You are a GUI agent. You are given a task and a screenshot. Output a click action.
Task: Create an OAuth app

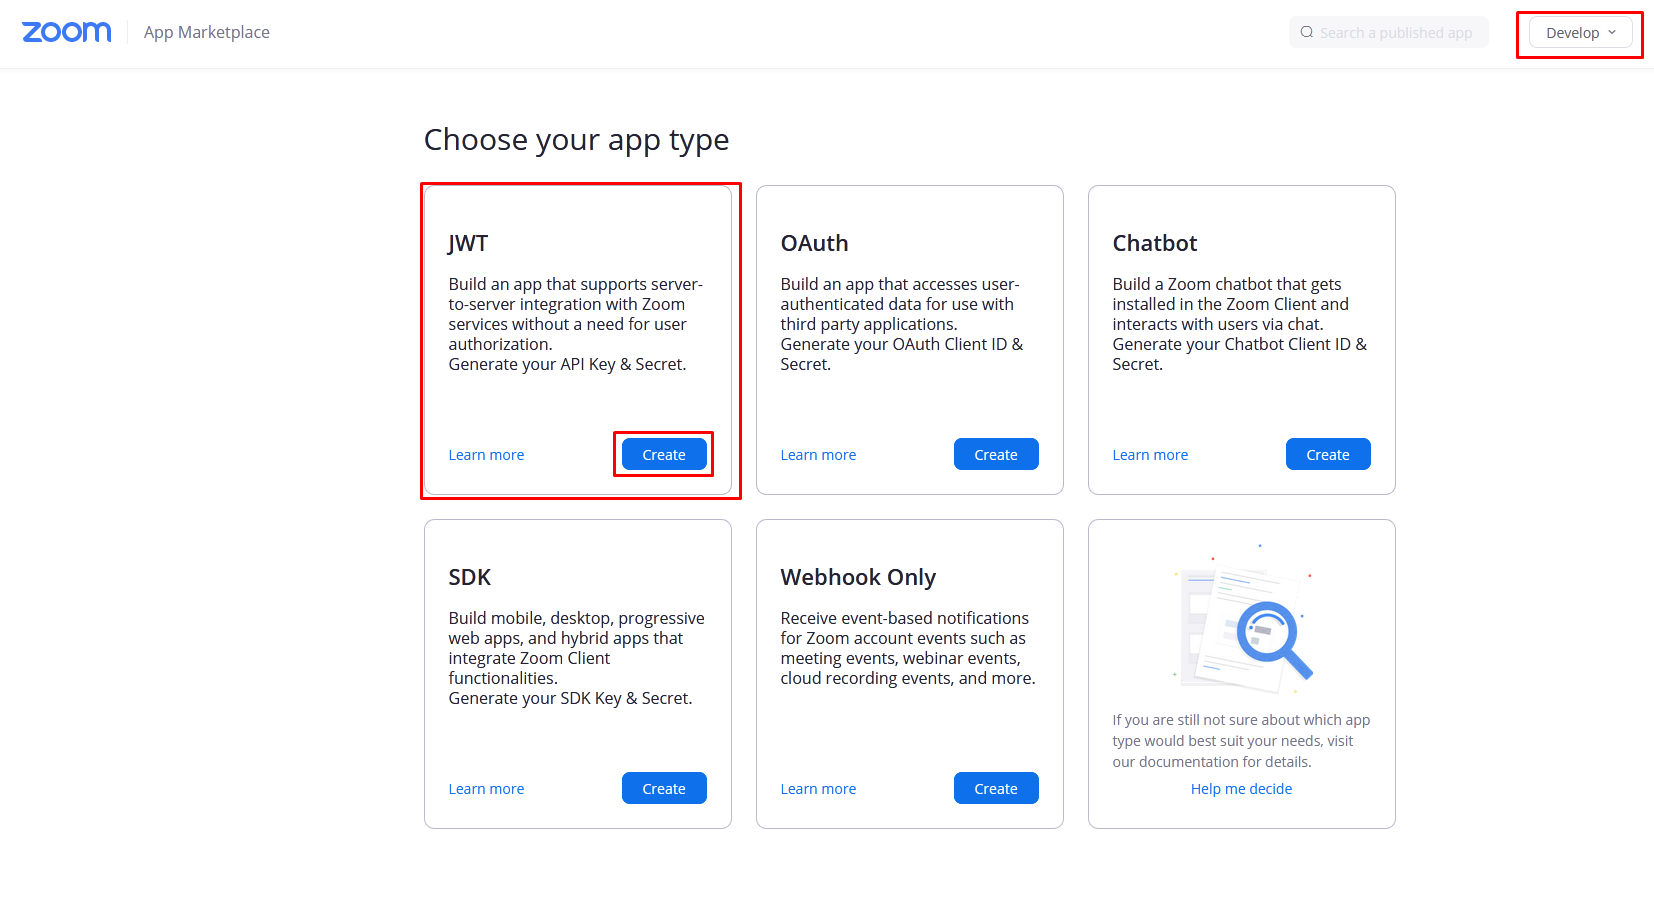point(996,454)
